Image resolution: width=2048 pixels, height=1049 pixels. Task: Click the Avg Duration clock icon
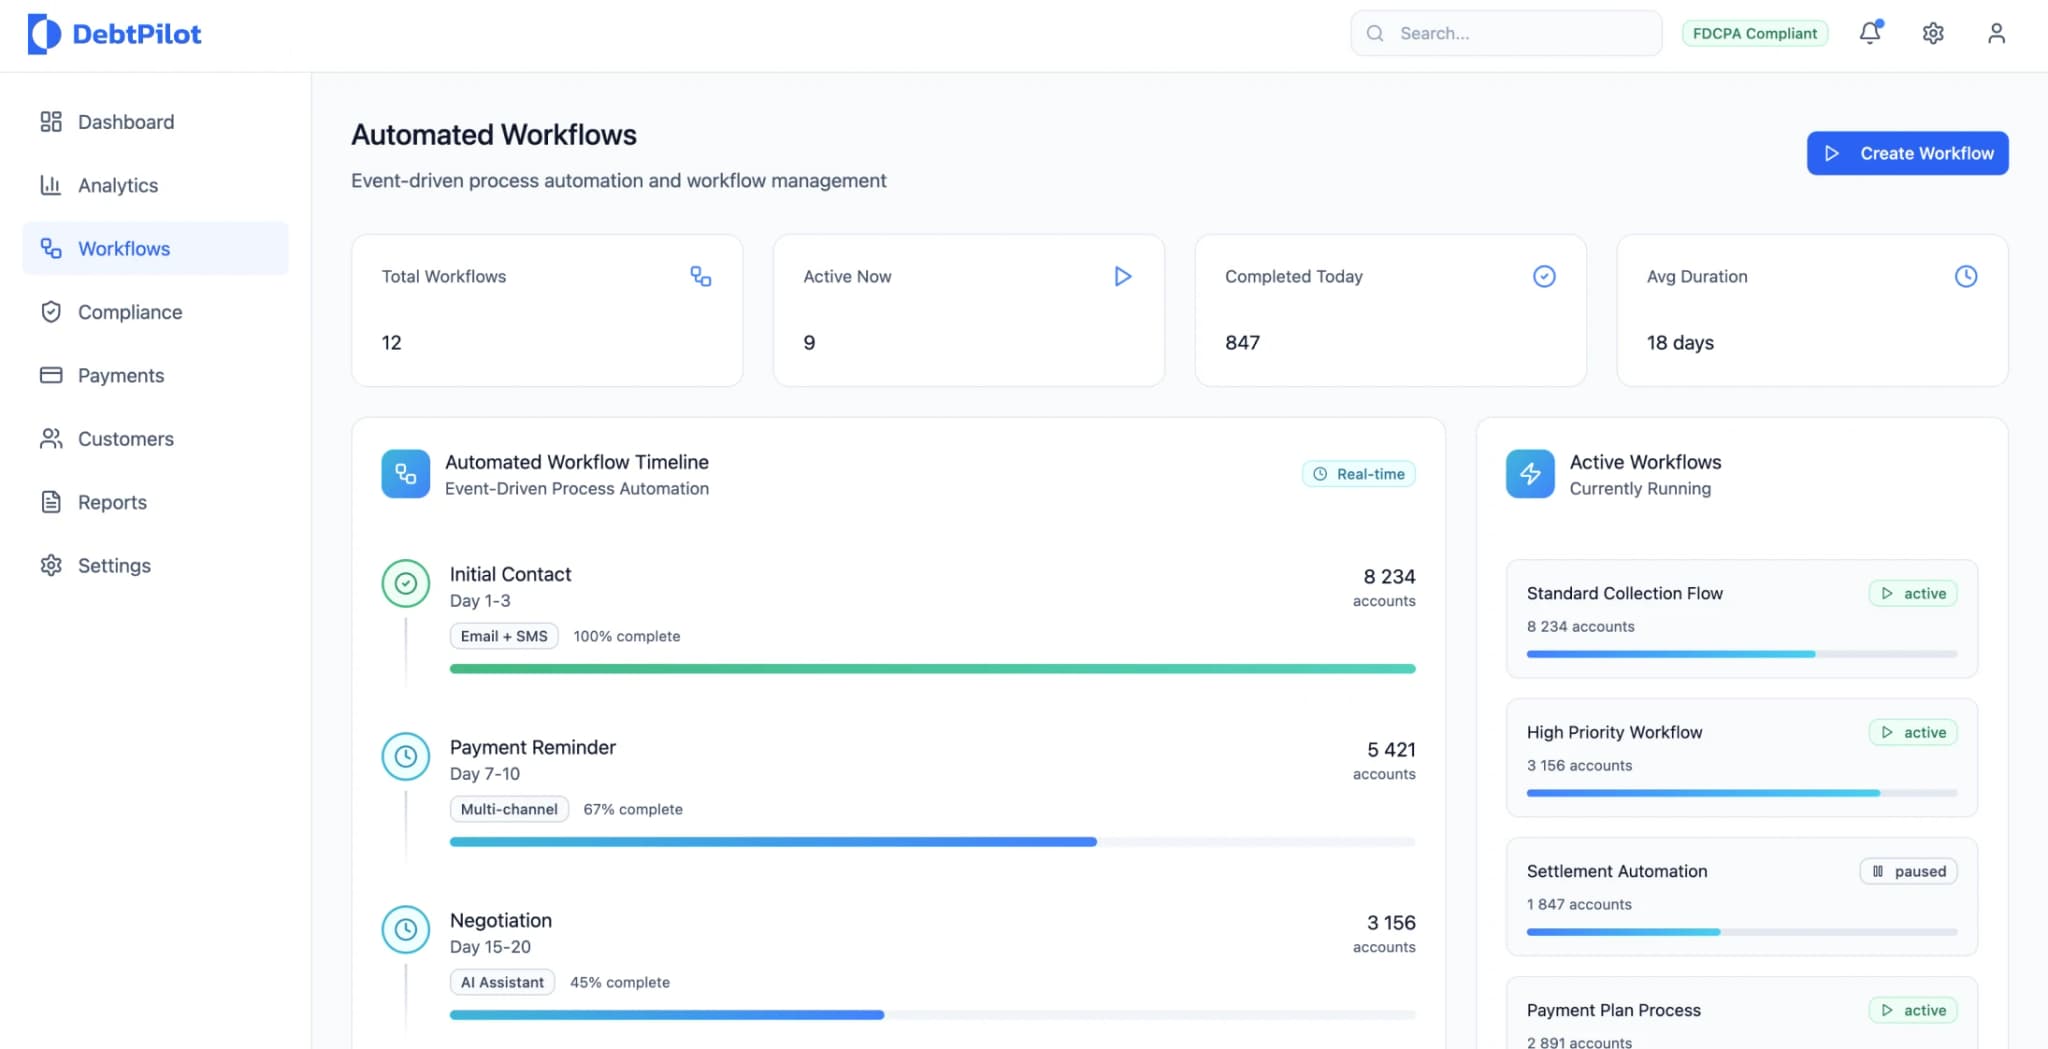1965,277
